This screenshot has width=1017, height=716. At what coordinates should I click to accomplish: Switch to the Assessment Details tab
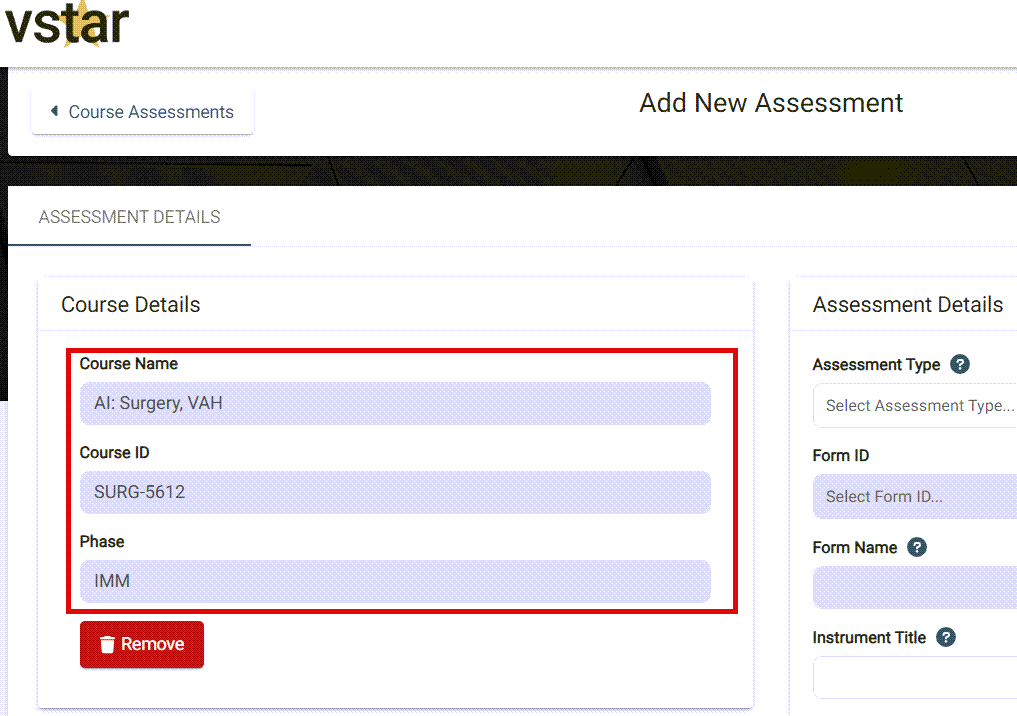(x=129, y=217)
